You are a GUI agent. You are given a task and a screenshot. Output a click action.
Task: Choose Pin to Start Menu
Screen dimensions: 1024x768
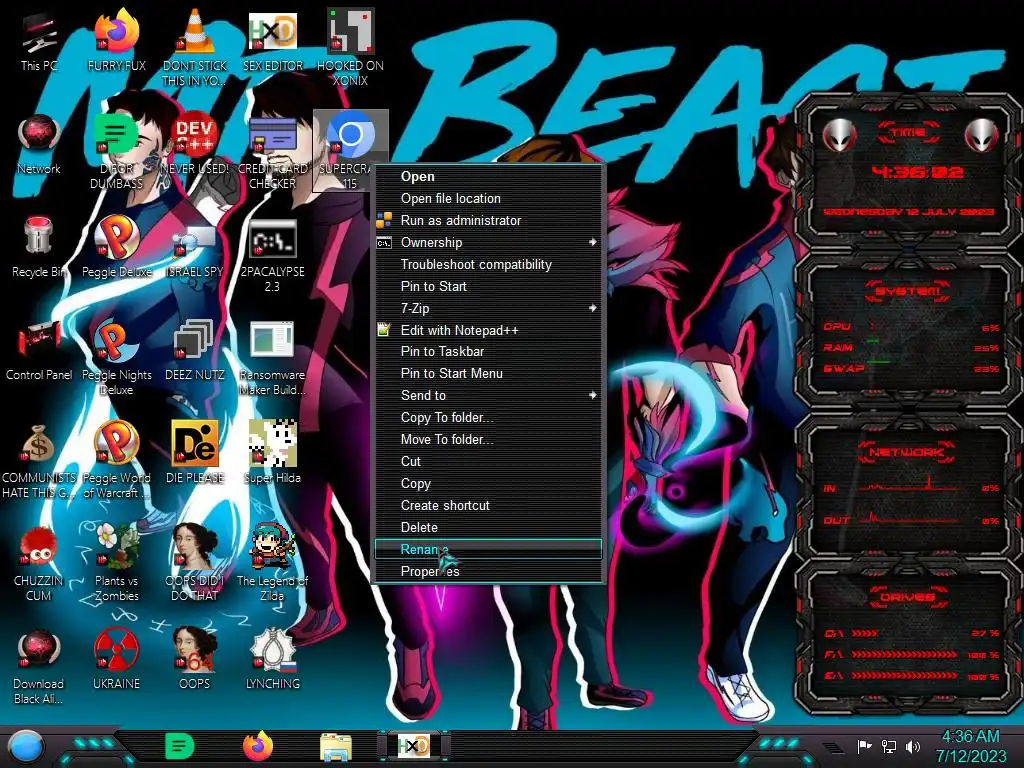pyautogui.click(x=488, y=374)
